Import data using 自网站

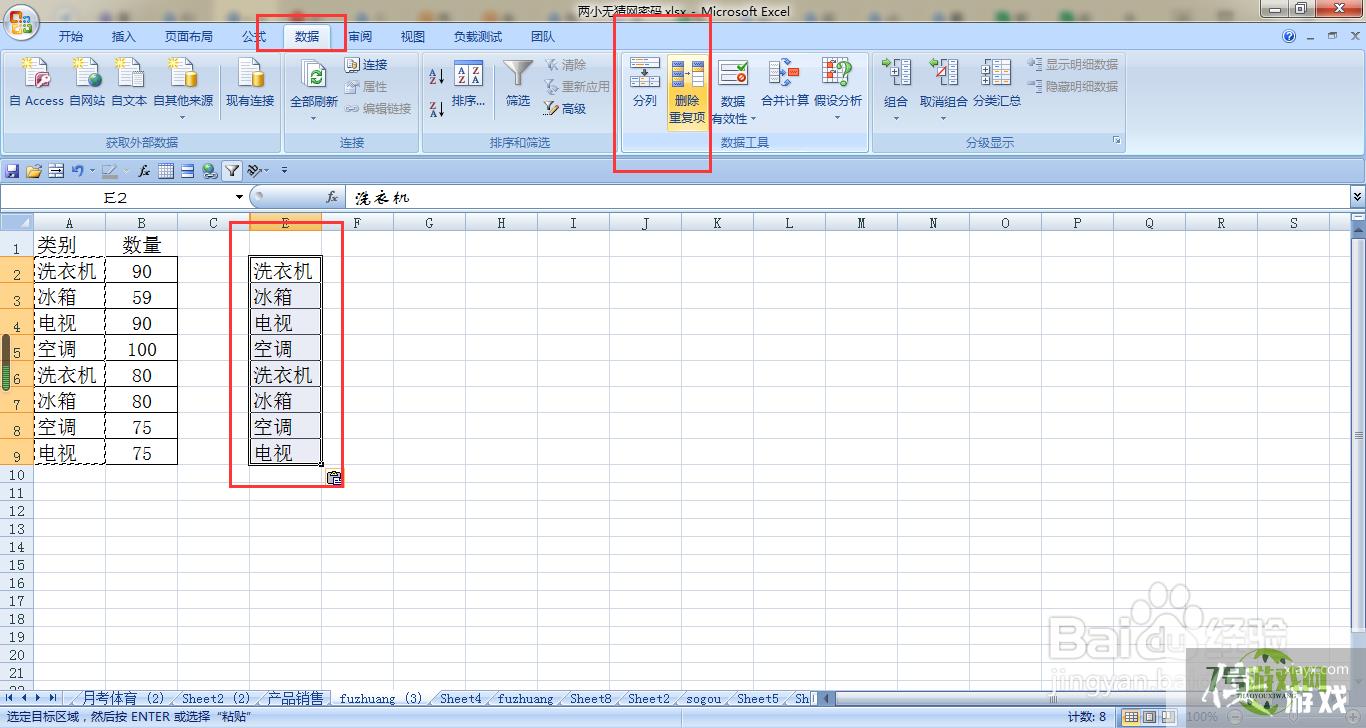87,82
